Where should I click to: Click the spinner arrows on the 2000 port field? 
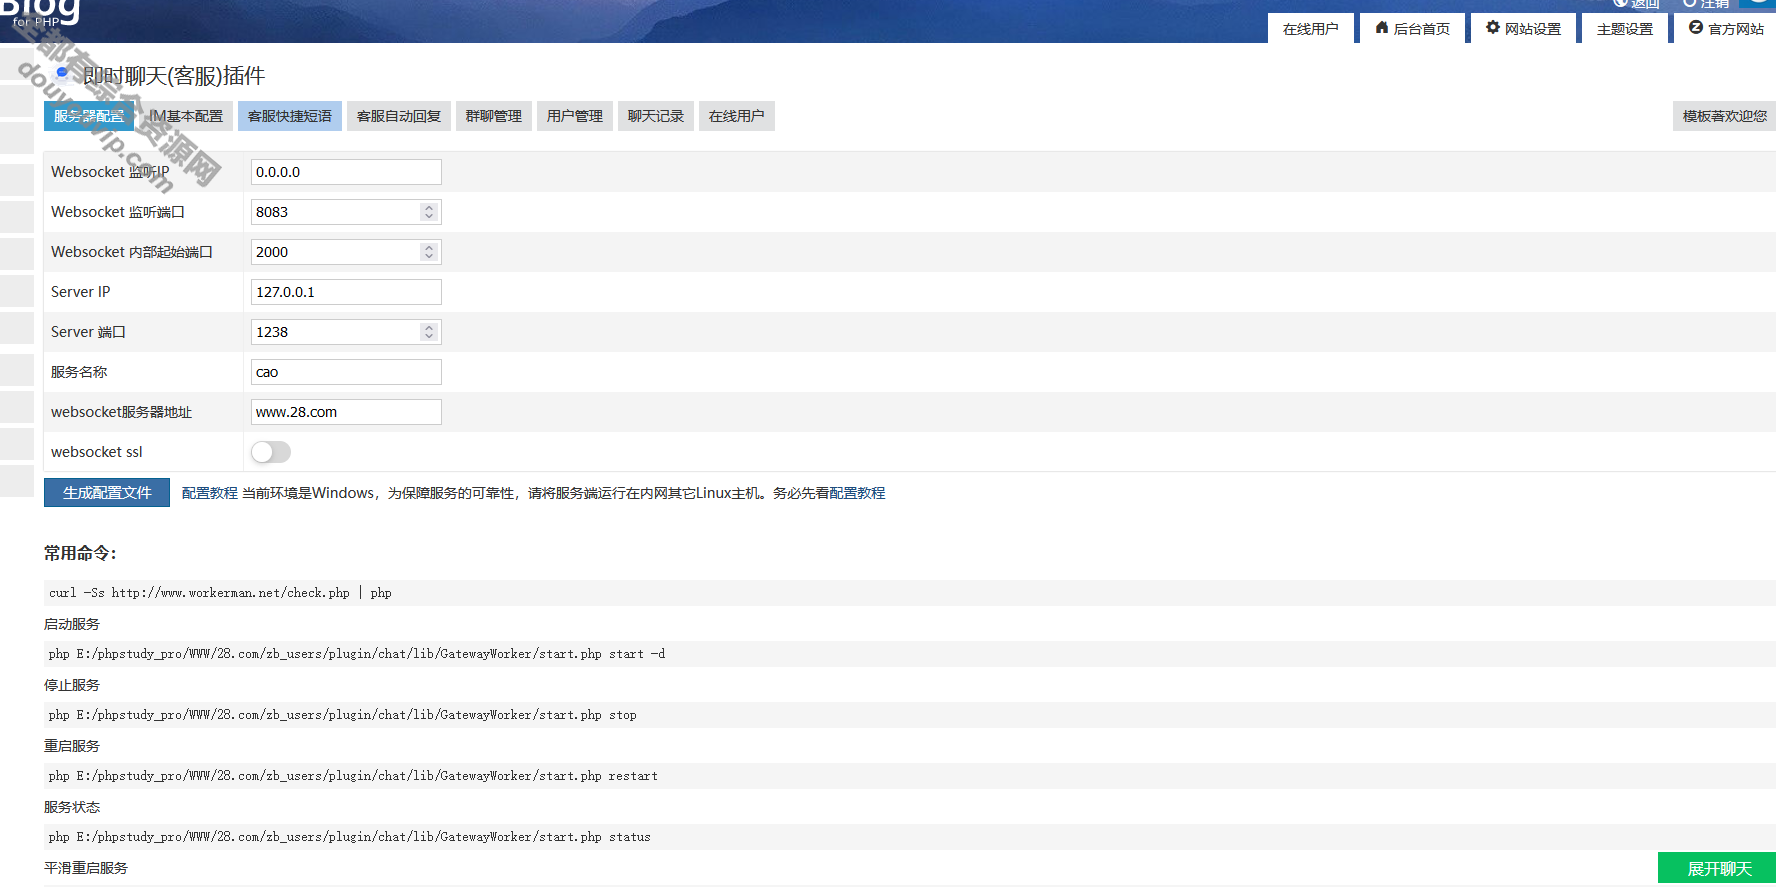429,252
